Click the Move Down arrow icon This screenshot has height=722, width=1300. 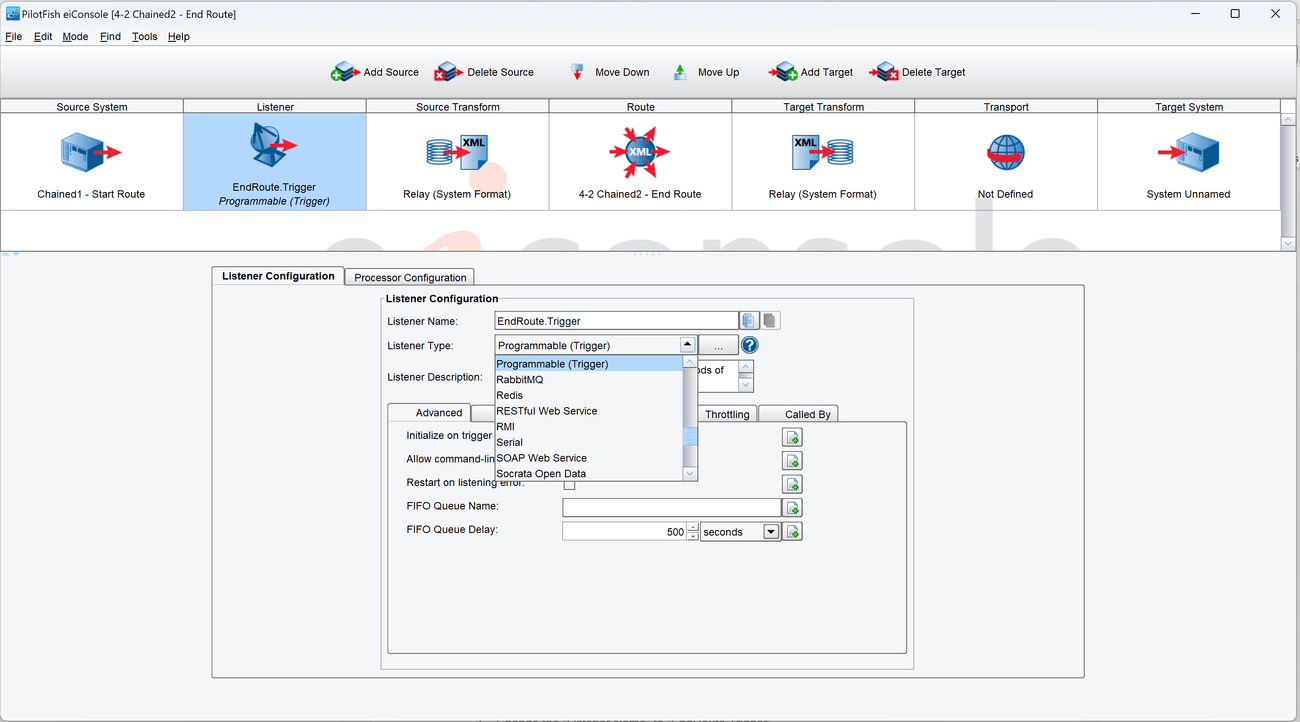point(577,72)
